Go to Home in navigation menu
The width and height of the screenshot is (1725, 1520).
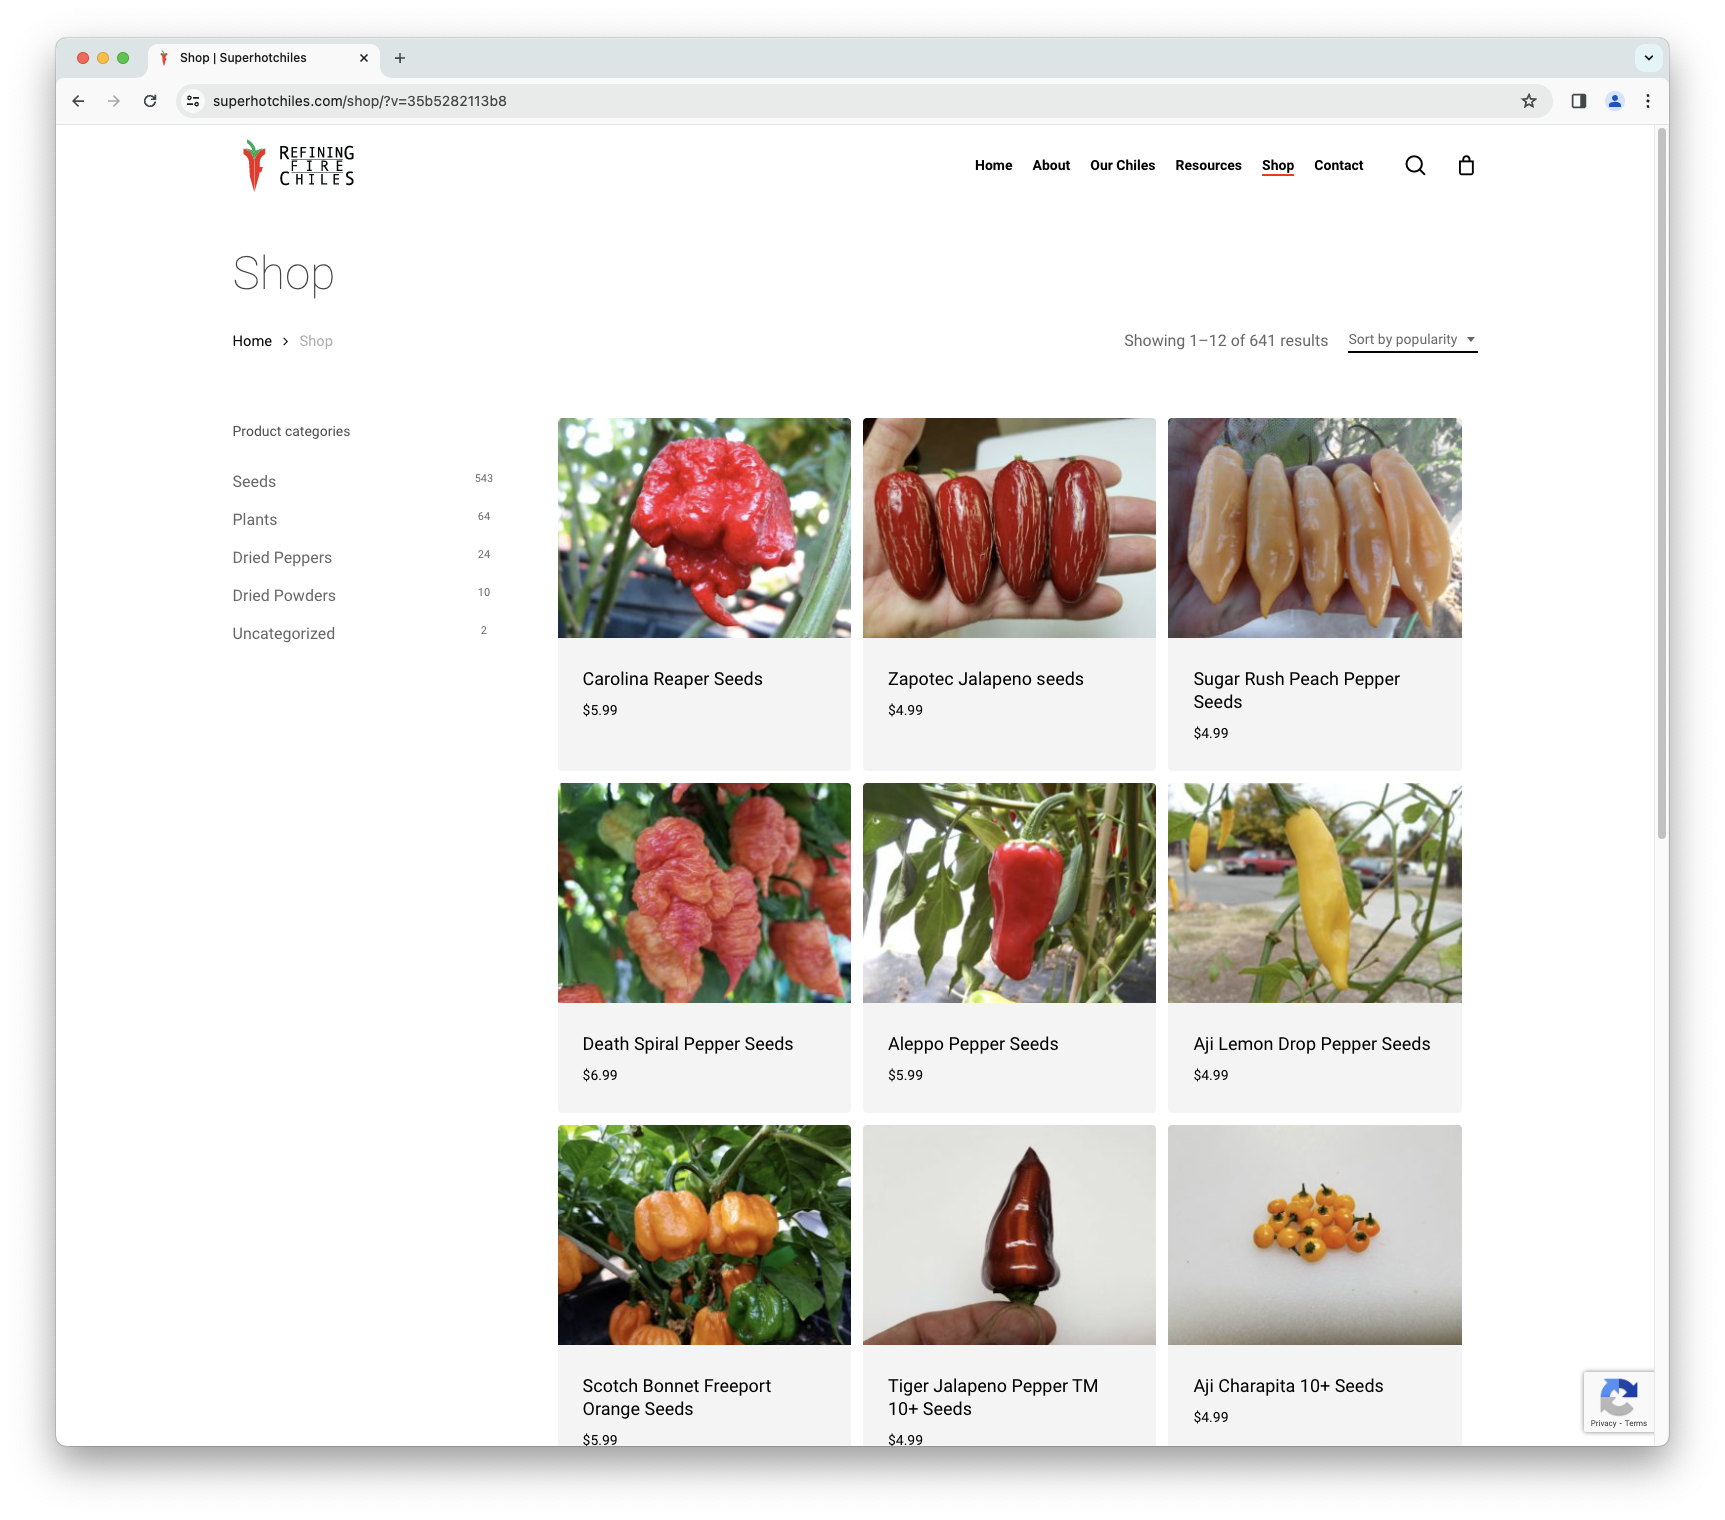click(x=993, y=166)
